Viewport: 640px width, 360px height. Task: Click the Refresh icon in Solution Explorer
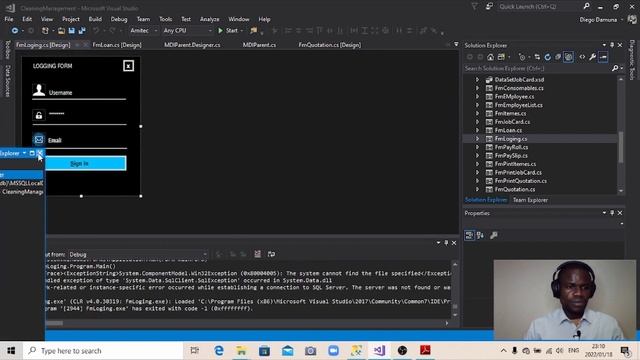(x=547, y=57)
